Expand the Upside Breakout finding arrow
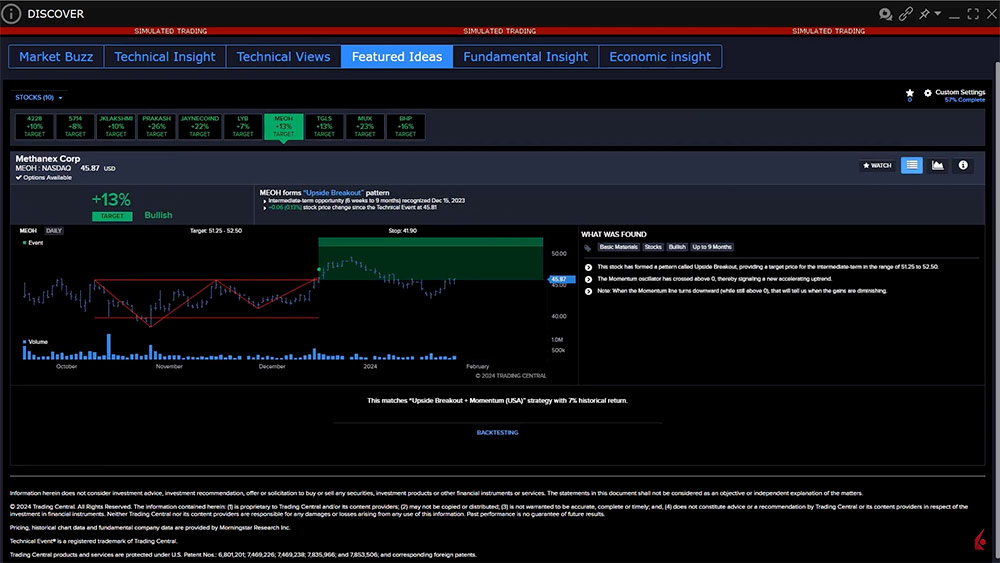Screen dimensions: 1000x563 tap(588, 267)
